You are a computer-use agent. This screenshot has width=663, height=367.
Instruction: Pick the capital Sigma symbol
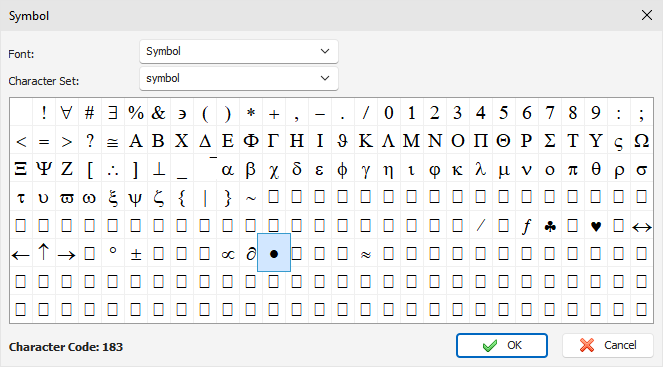click(x=550, y=141)
